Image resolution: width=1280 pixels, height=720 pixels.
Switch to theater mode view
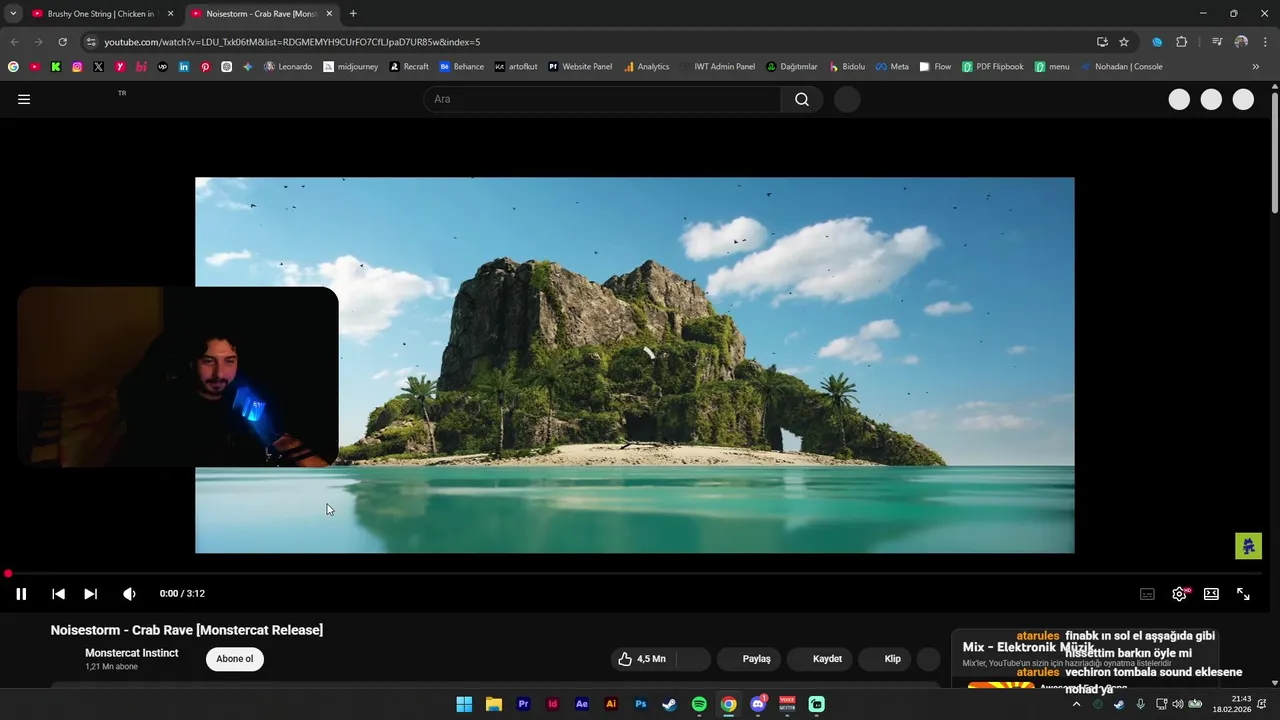tap(1211, 594)
